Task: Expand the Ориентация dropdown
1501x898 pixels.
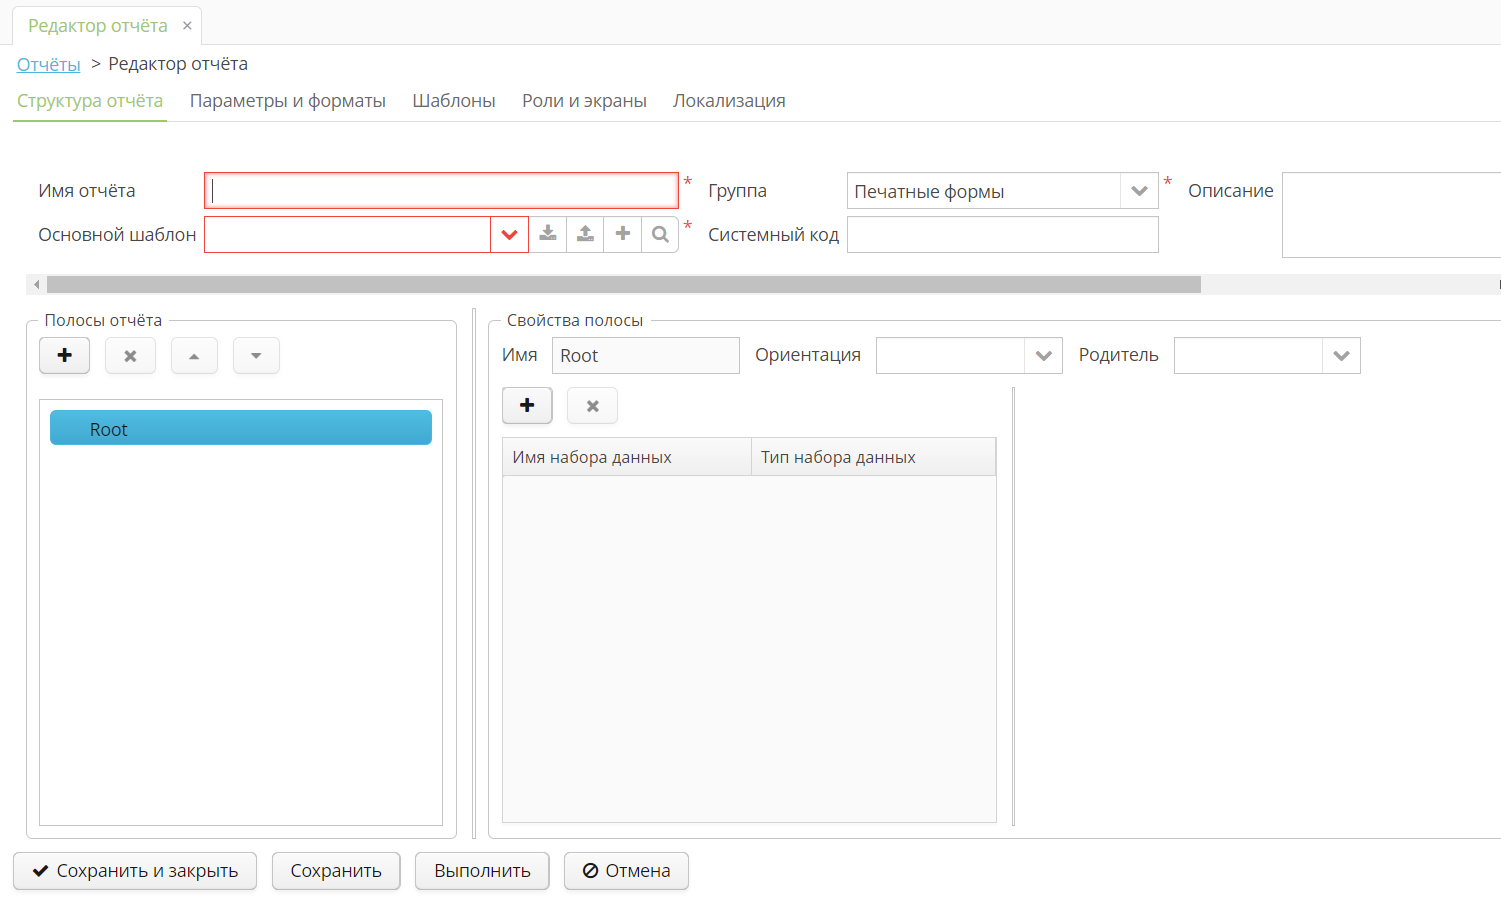Action: [1043, 356]
